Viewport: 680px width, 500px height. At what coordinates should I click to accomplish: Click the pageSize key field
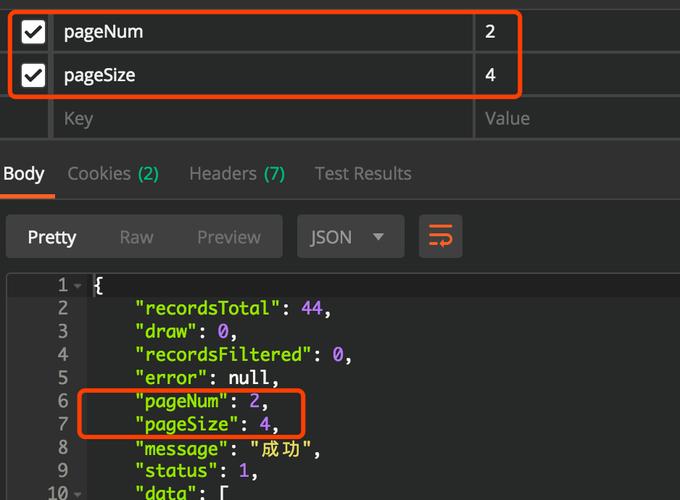(260, 75)
